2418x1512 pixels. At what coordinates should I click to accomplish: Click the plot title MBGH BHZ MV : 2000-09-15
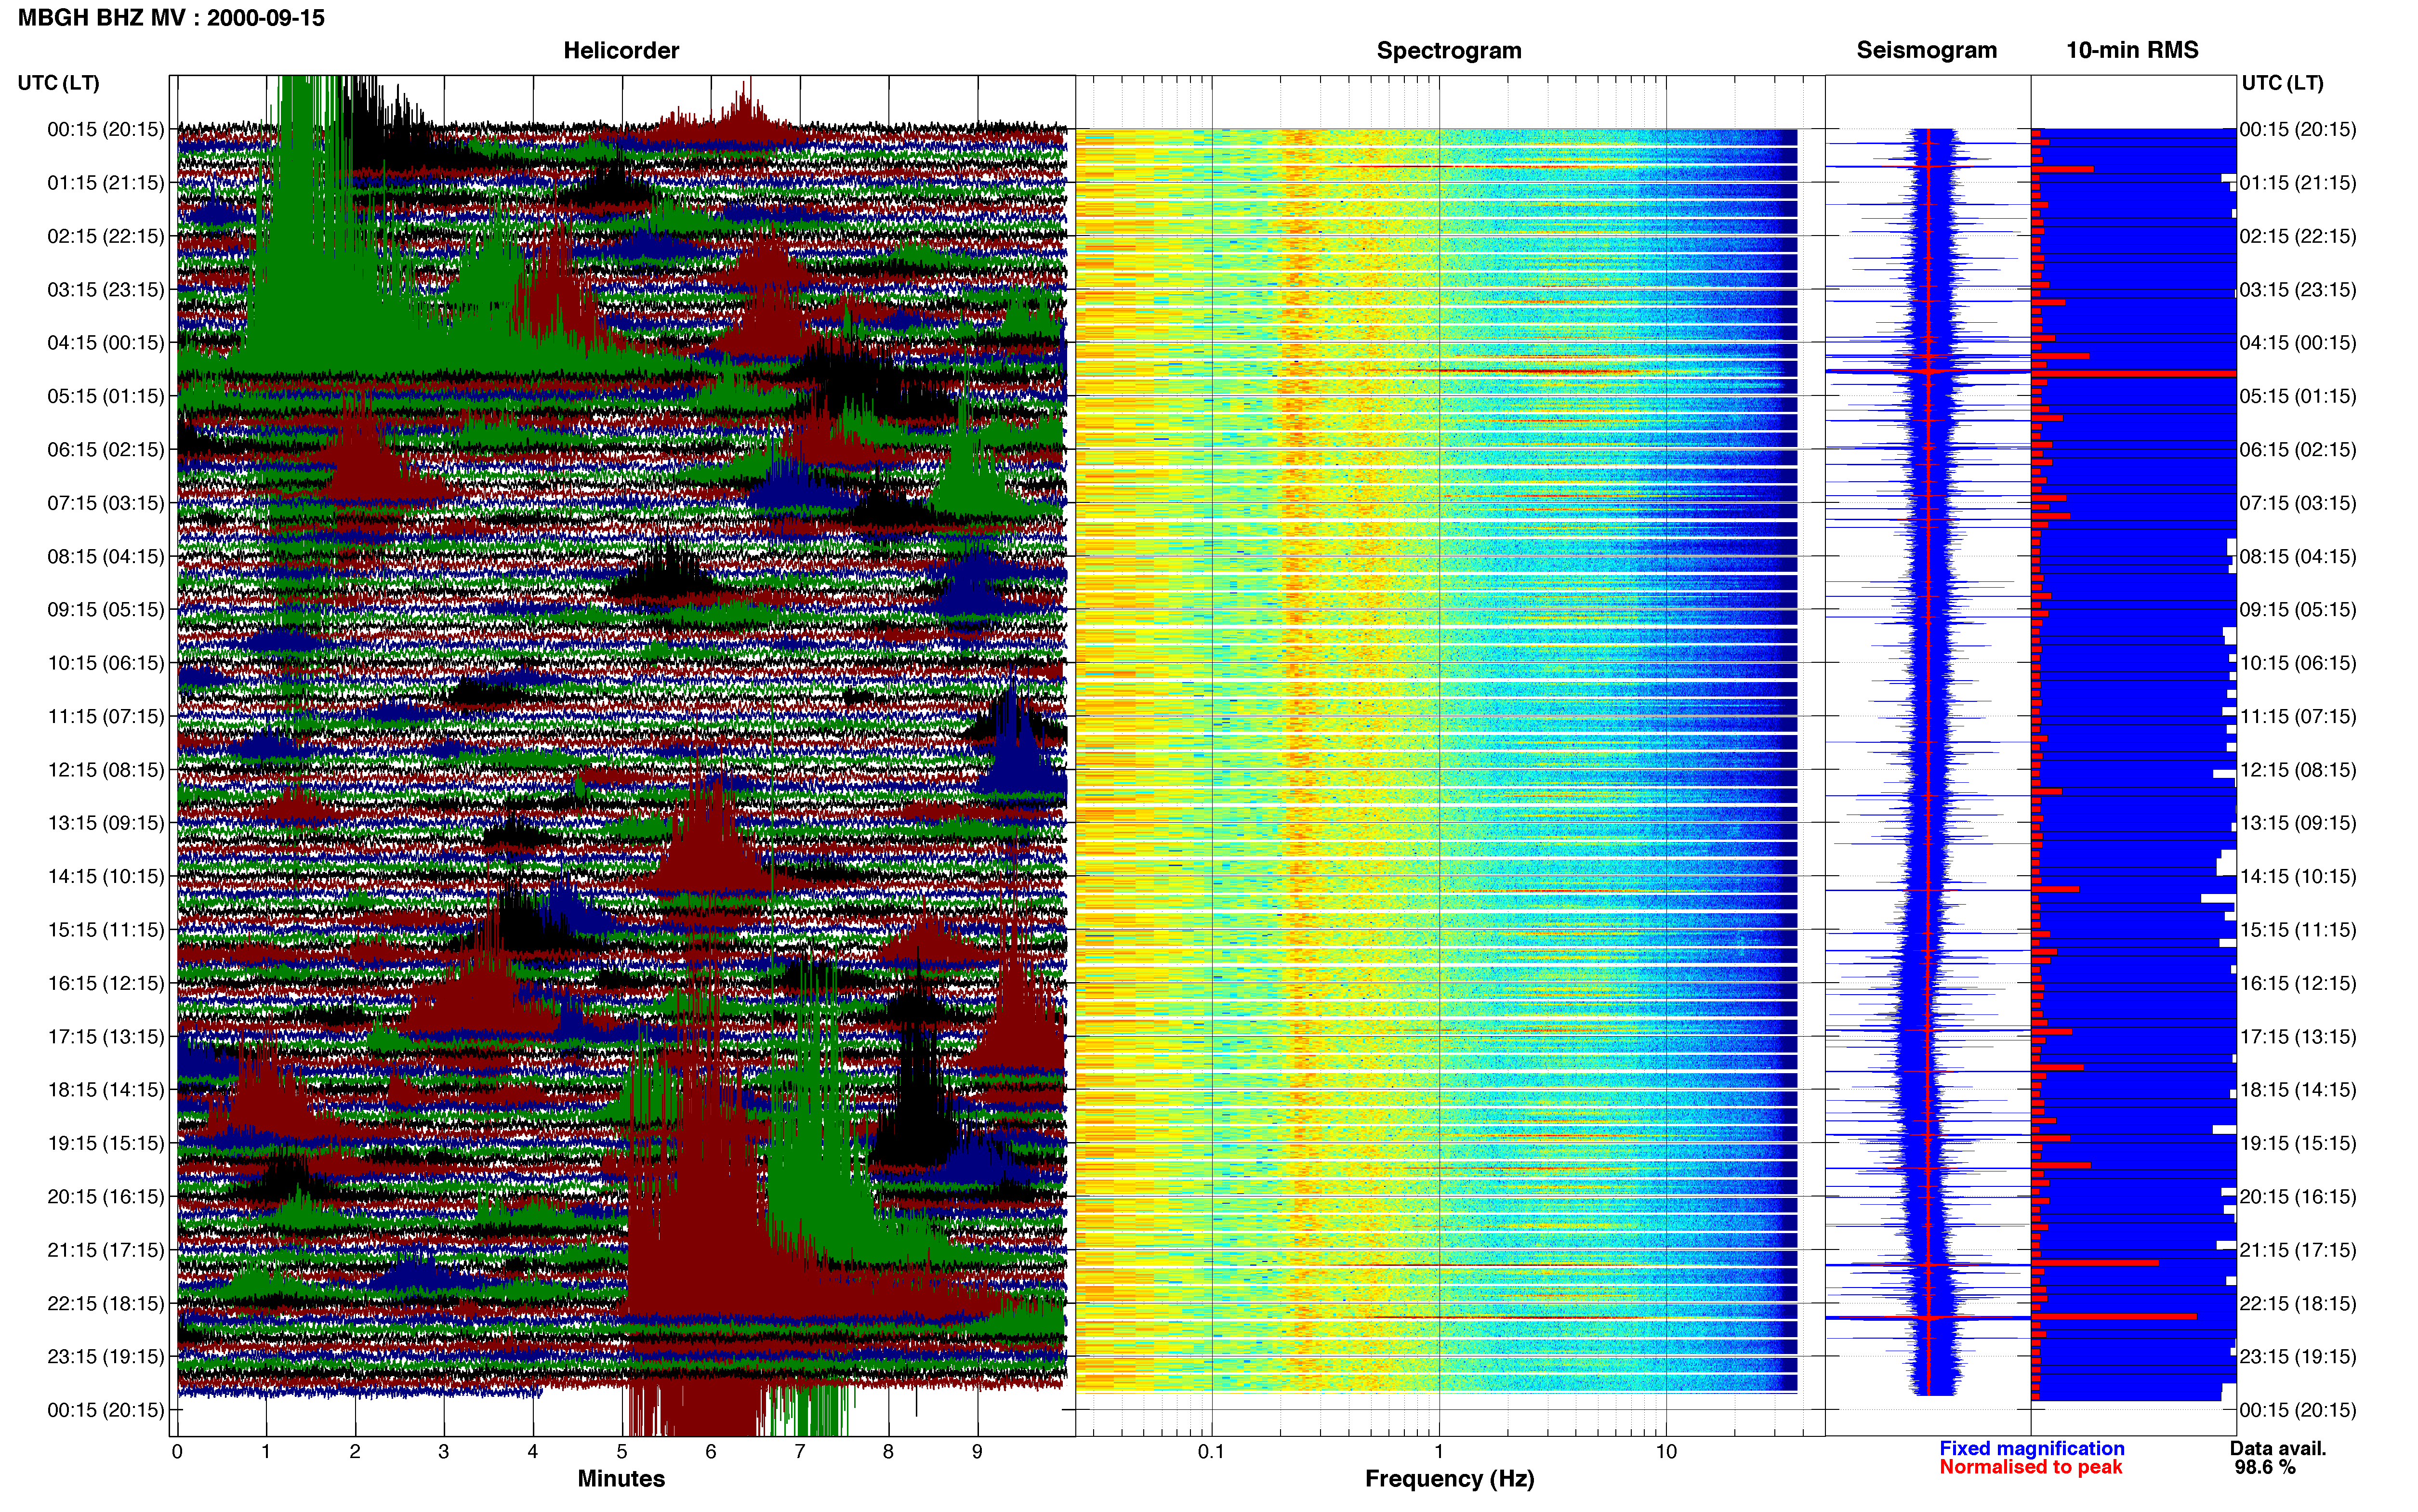click(171, 18)
